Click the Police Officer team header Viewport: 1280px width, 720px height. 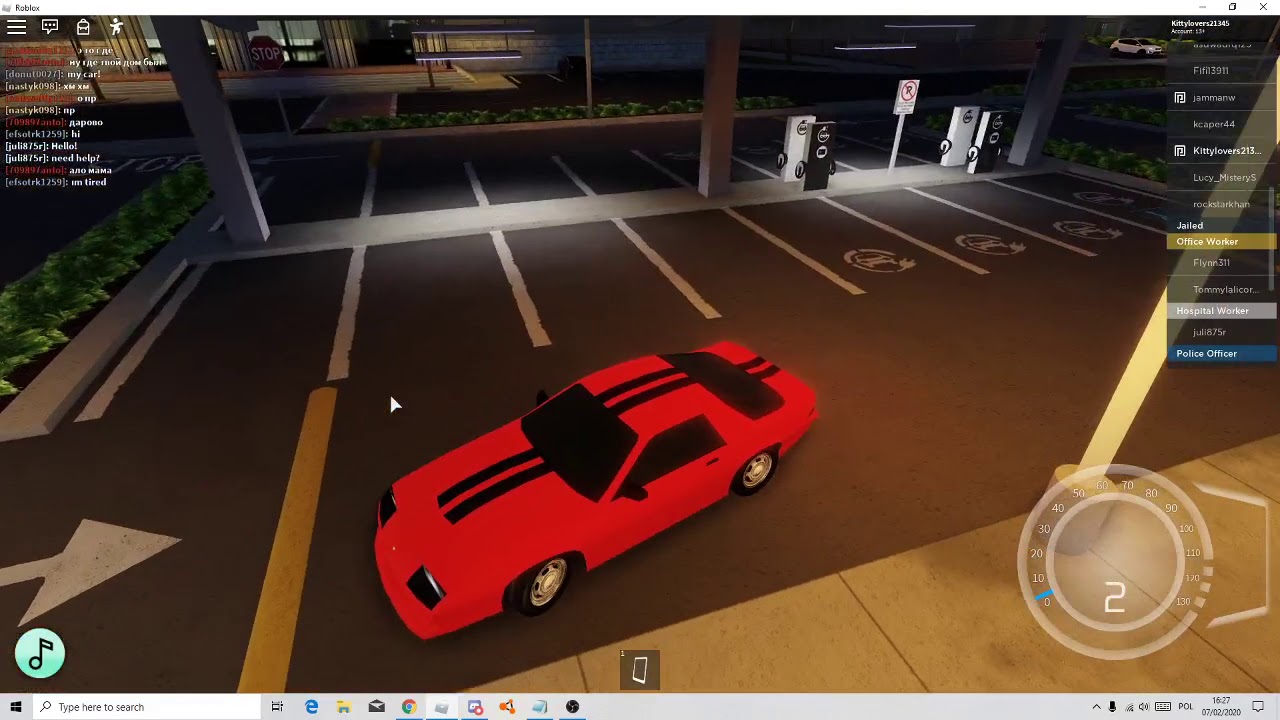point(1220,354)
